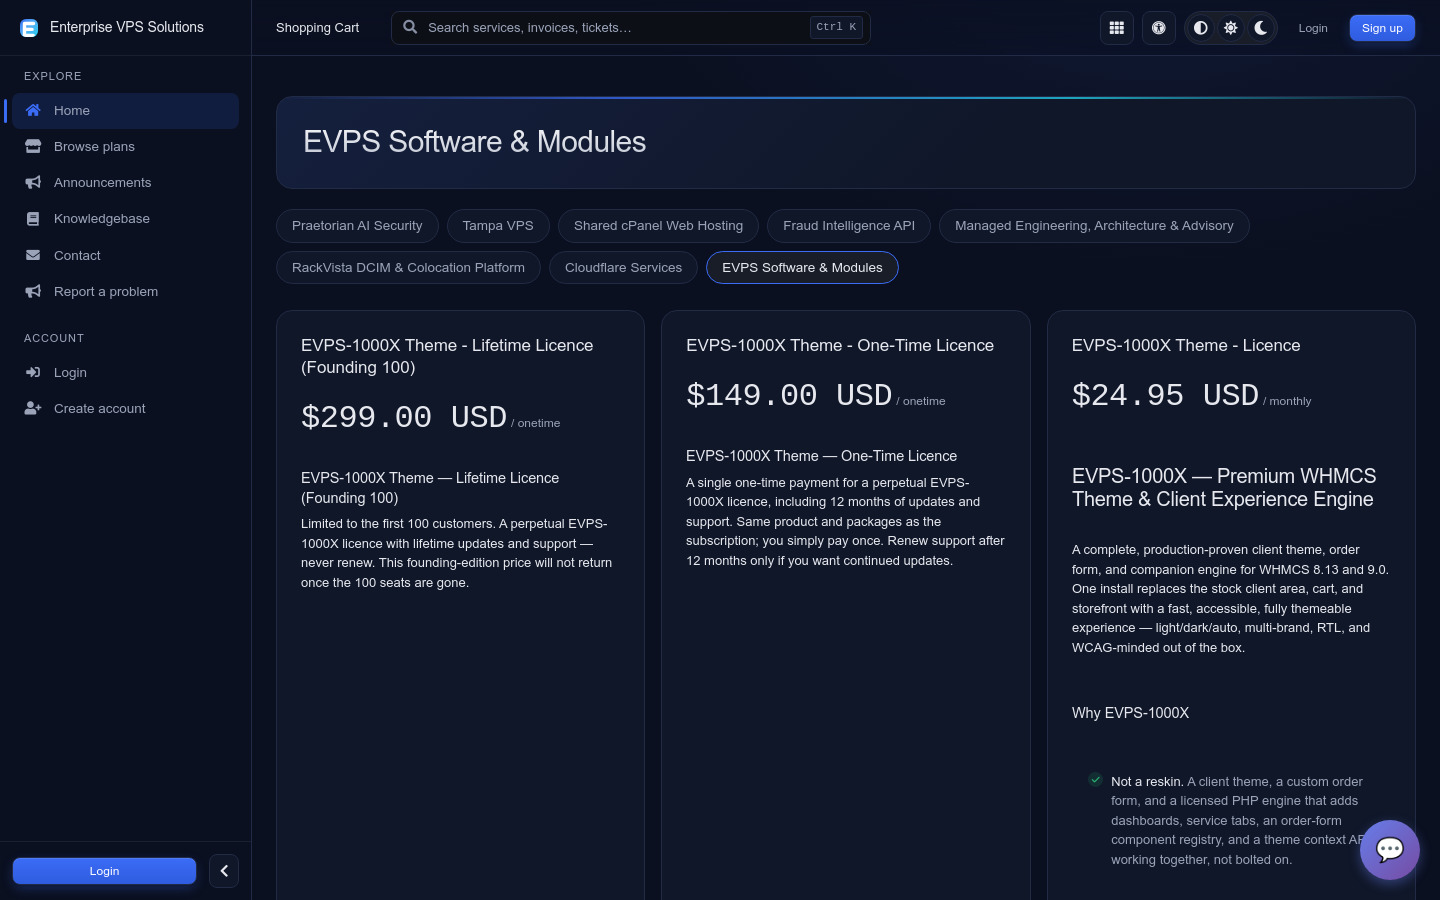The width and height of the screenshot is (1440, 900).
Task: Click Login link under Account section
Action: [x=126, y=372]
